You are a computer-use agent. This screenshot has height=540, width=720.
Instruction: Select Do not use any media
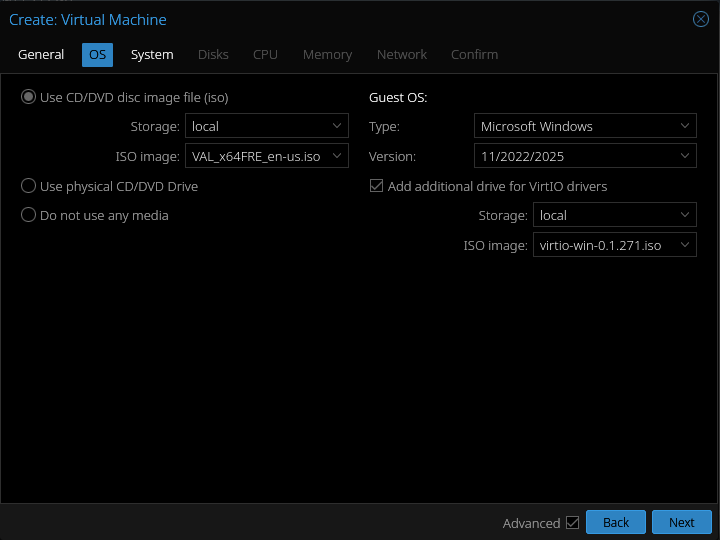click(x=28, y=215)
